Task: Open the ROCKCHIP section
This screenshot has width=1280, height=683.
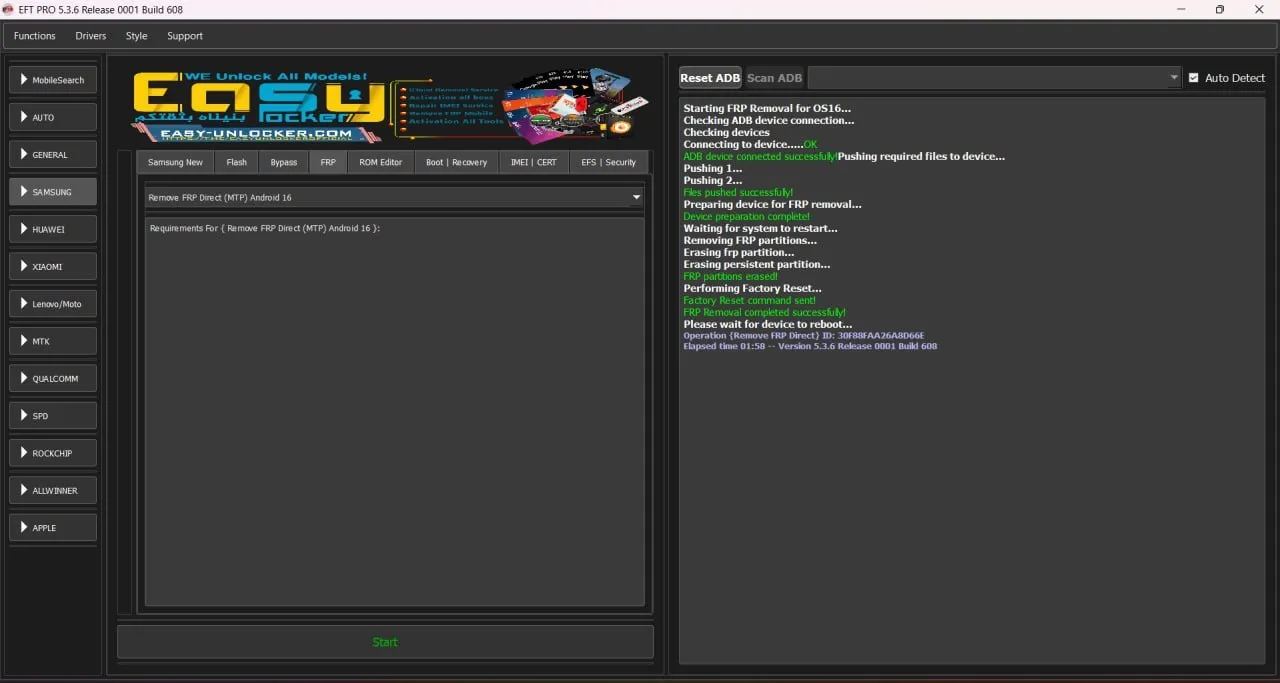Action: (53, 453)
